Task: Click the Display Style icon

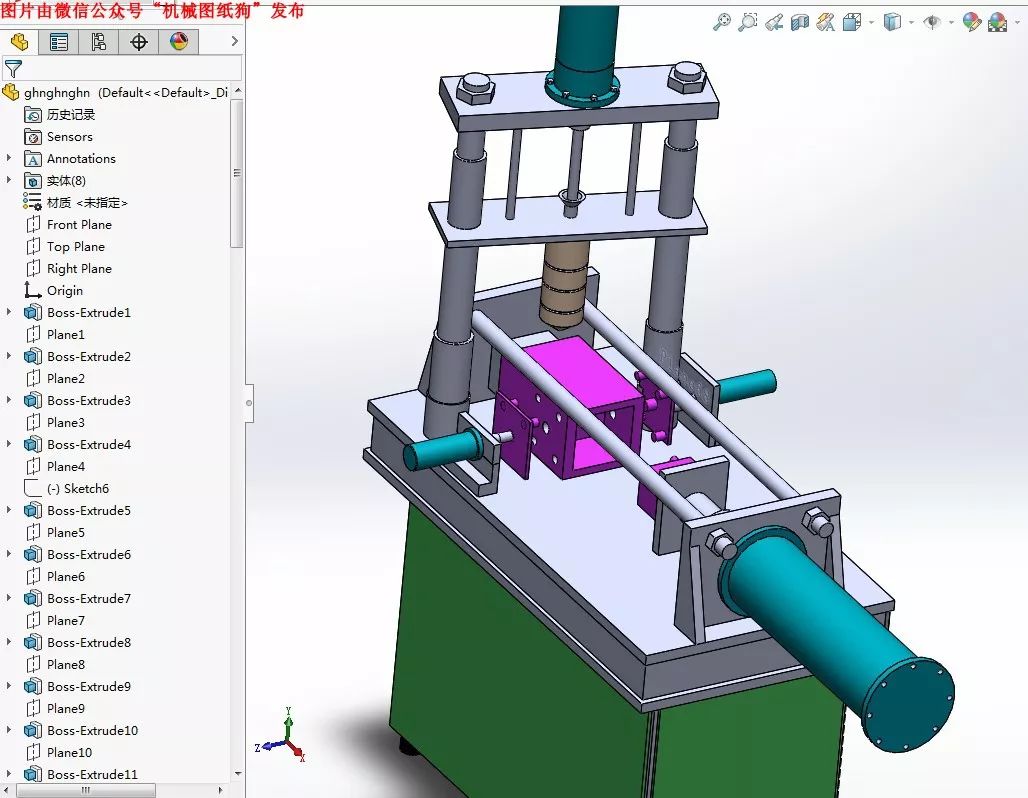Action: pos(892,22)
